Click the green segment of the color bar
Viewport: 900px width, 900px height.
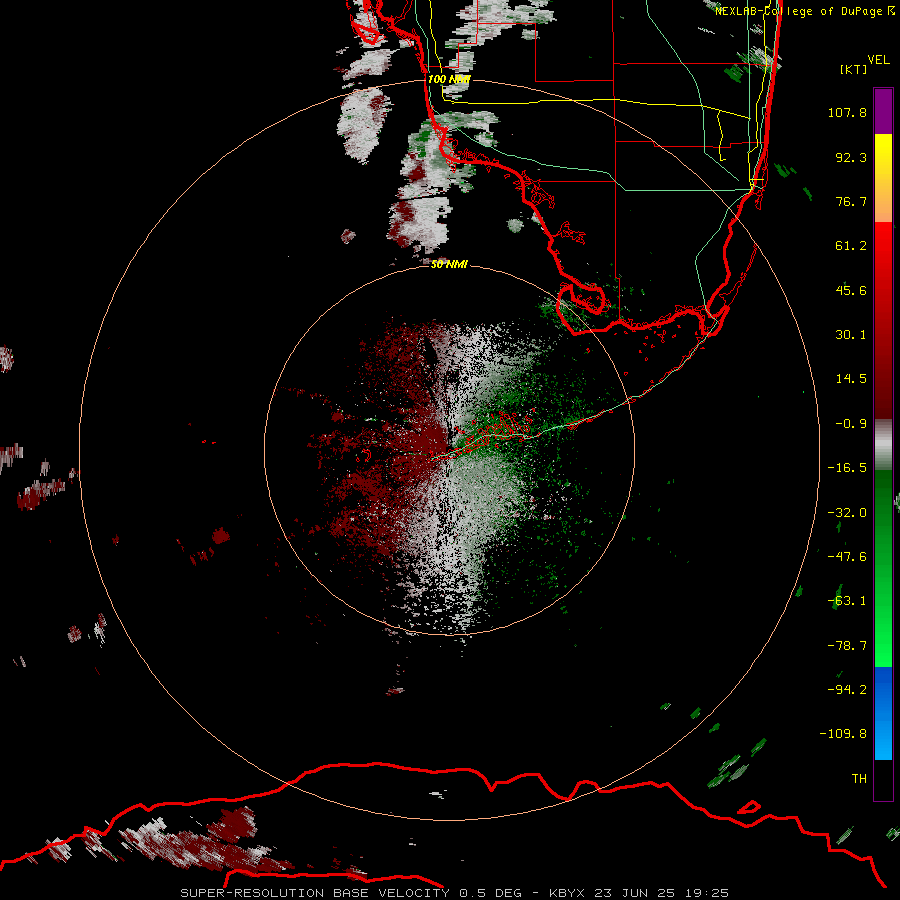point(883,568)
